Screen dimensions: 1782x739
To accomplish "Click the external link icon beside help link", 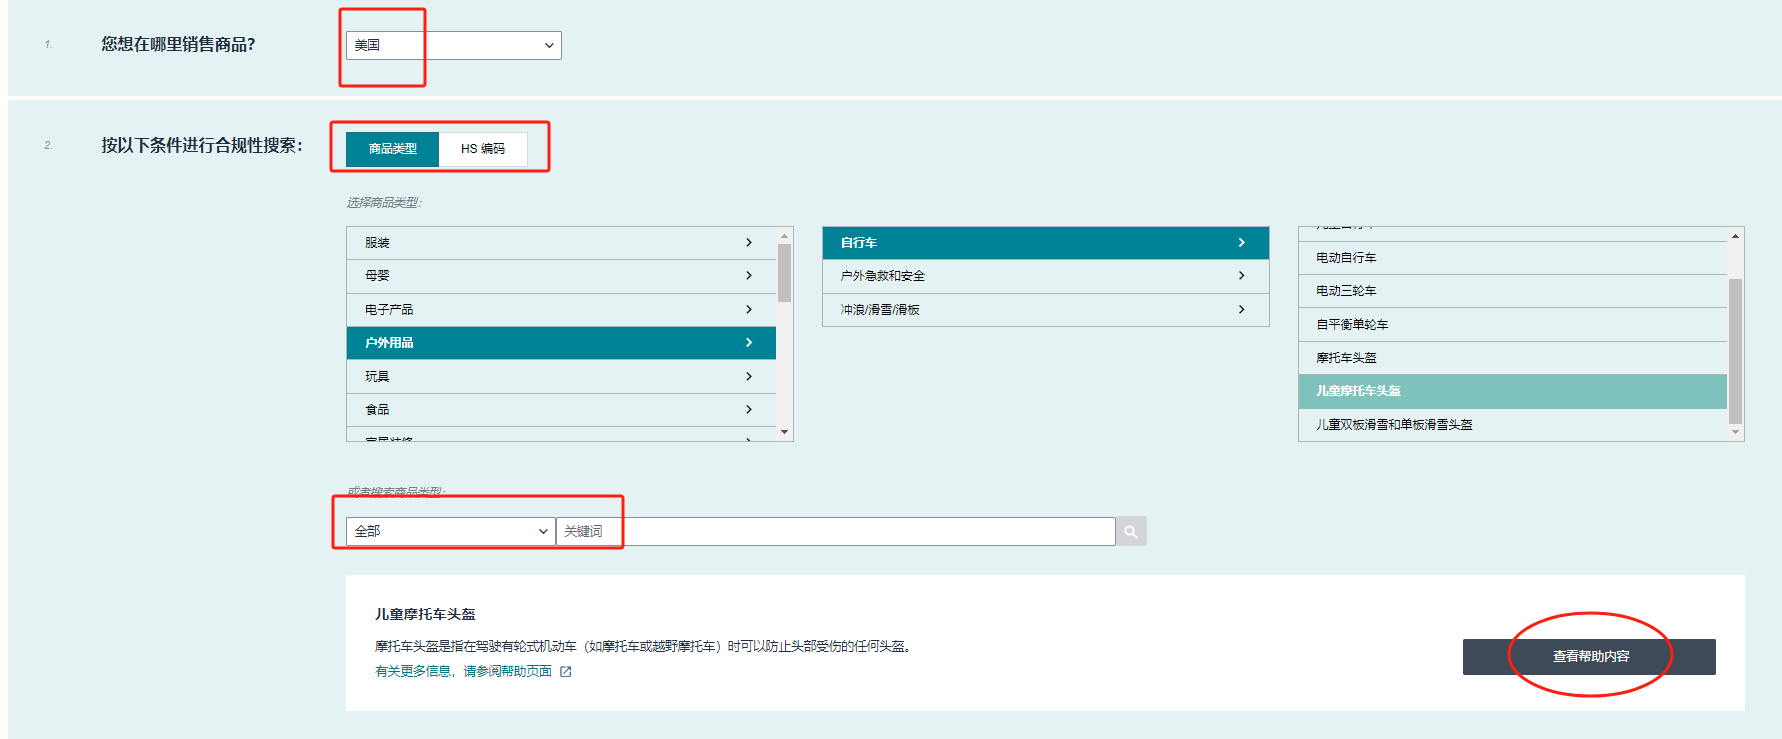I will 566,672.
